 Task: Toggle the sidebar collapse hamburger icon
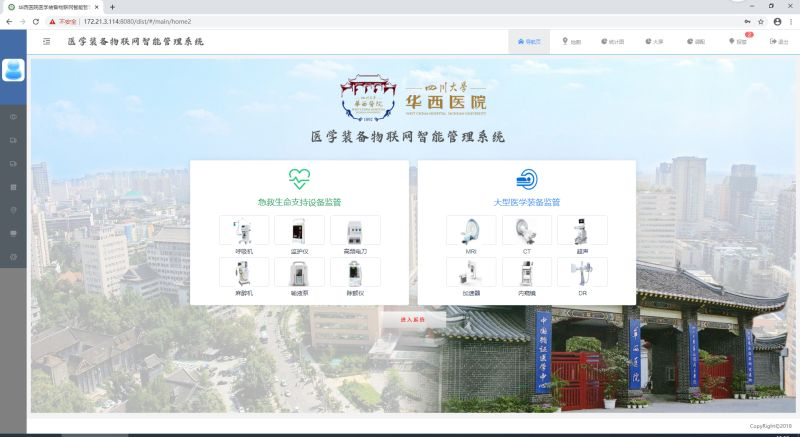coord(46,42)
